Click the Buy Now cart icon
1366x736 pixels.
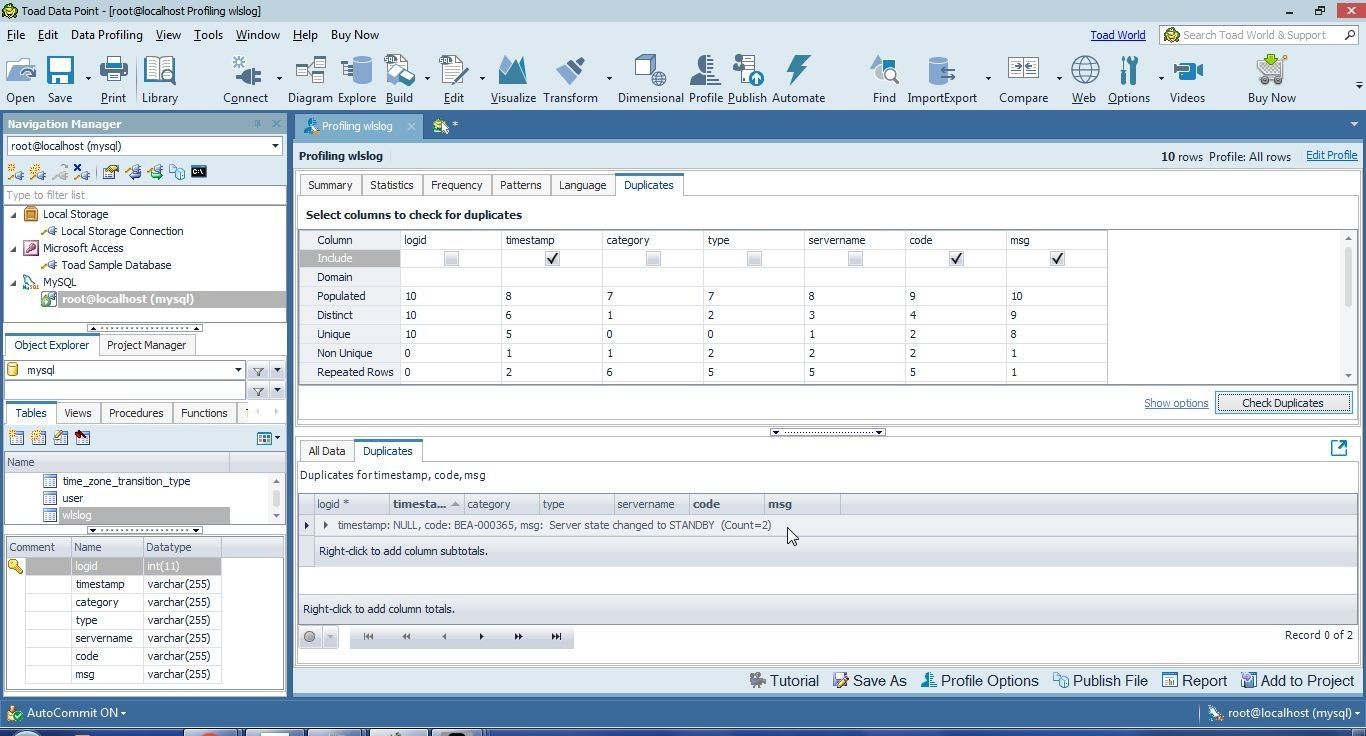[1271, 72]
